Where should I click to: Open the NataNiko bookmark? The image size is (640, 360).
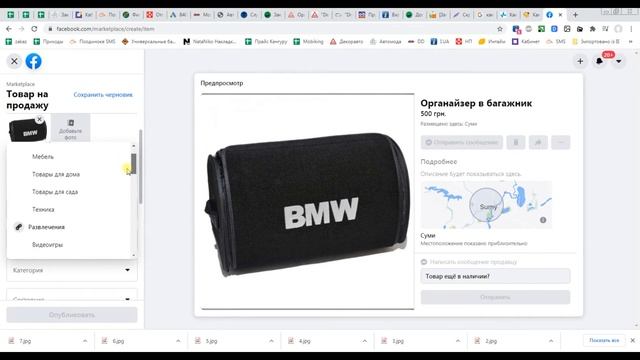click(210, 42)
